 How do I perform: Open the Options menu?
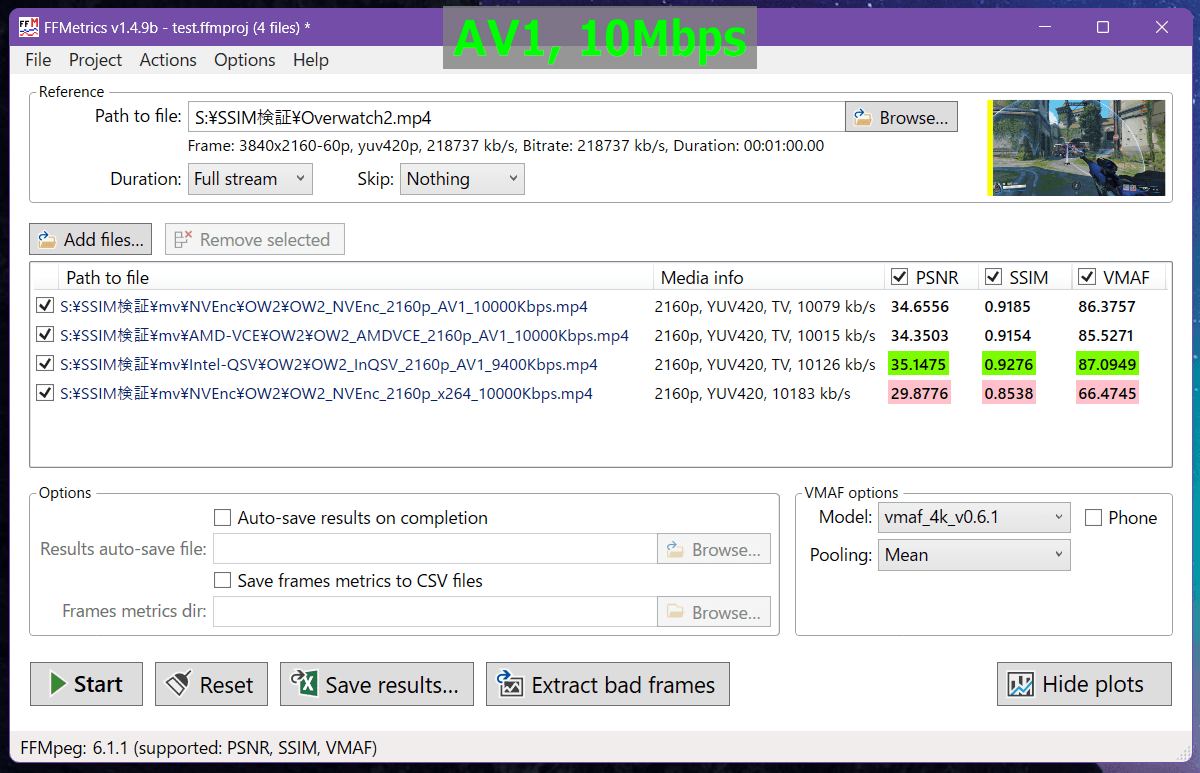point(244,60)
